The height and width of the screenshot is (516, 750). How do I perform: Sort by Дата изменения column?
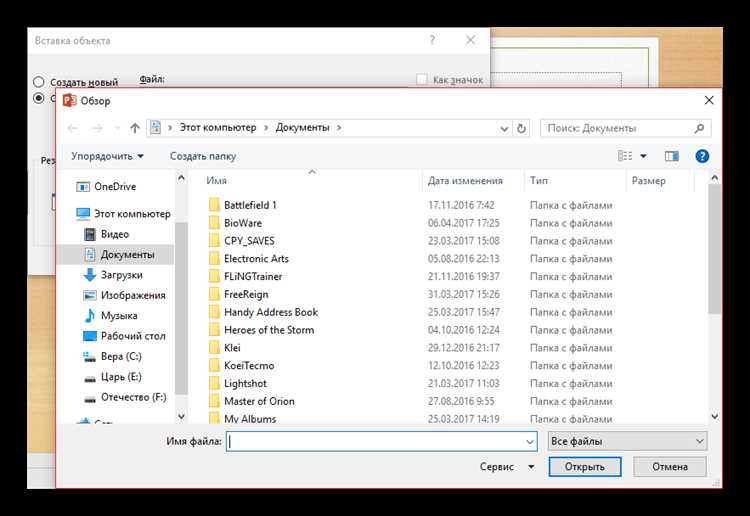point(465,180)
